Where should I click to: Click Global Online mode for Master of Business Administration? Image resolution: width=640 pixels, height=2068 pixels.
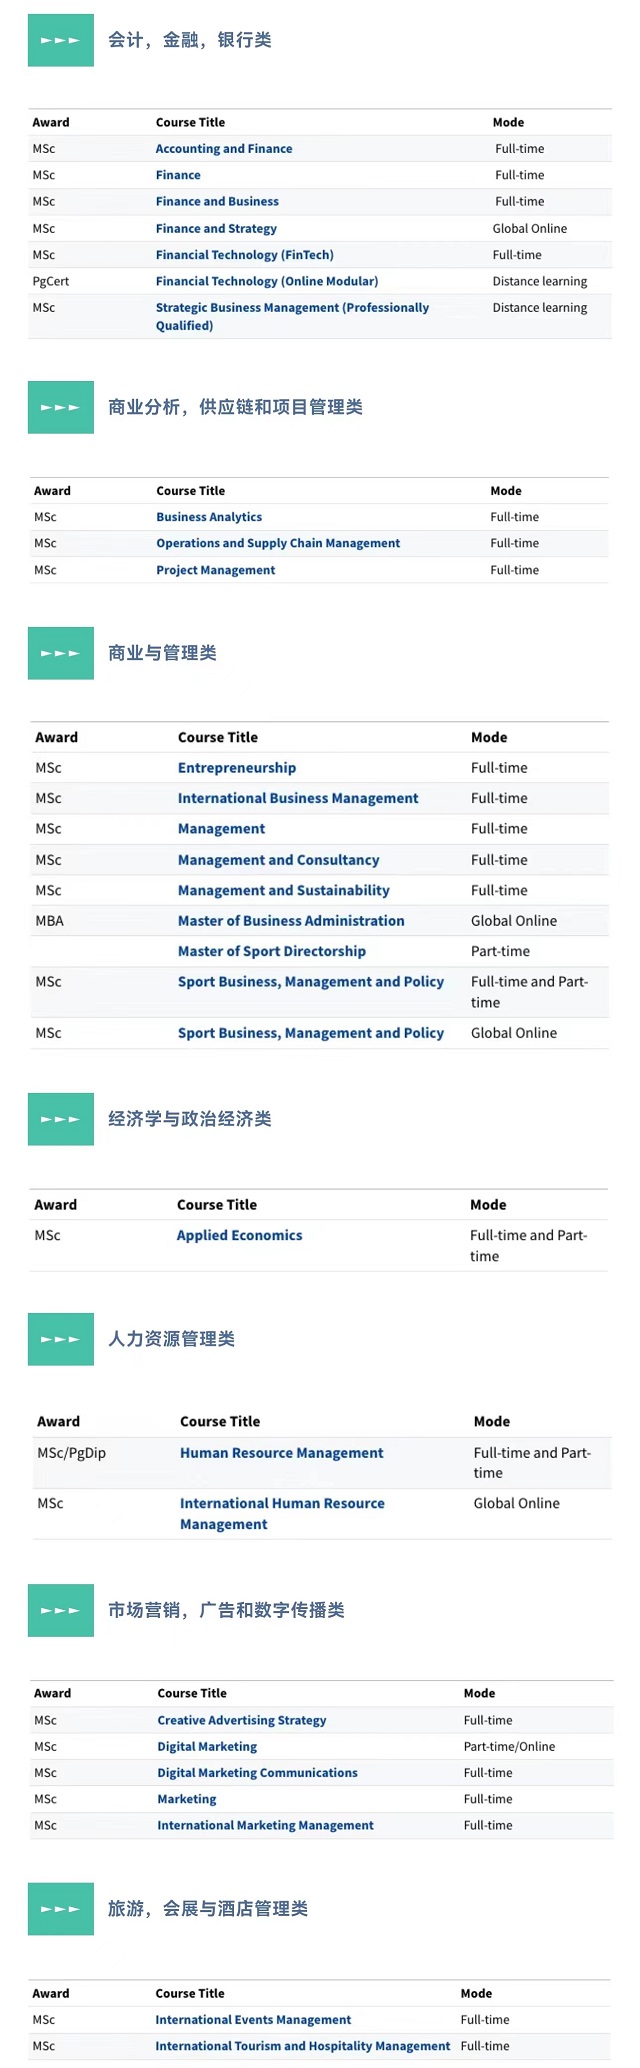pyautogui.click(x=514, y=921)
